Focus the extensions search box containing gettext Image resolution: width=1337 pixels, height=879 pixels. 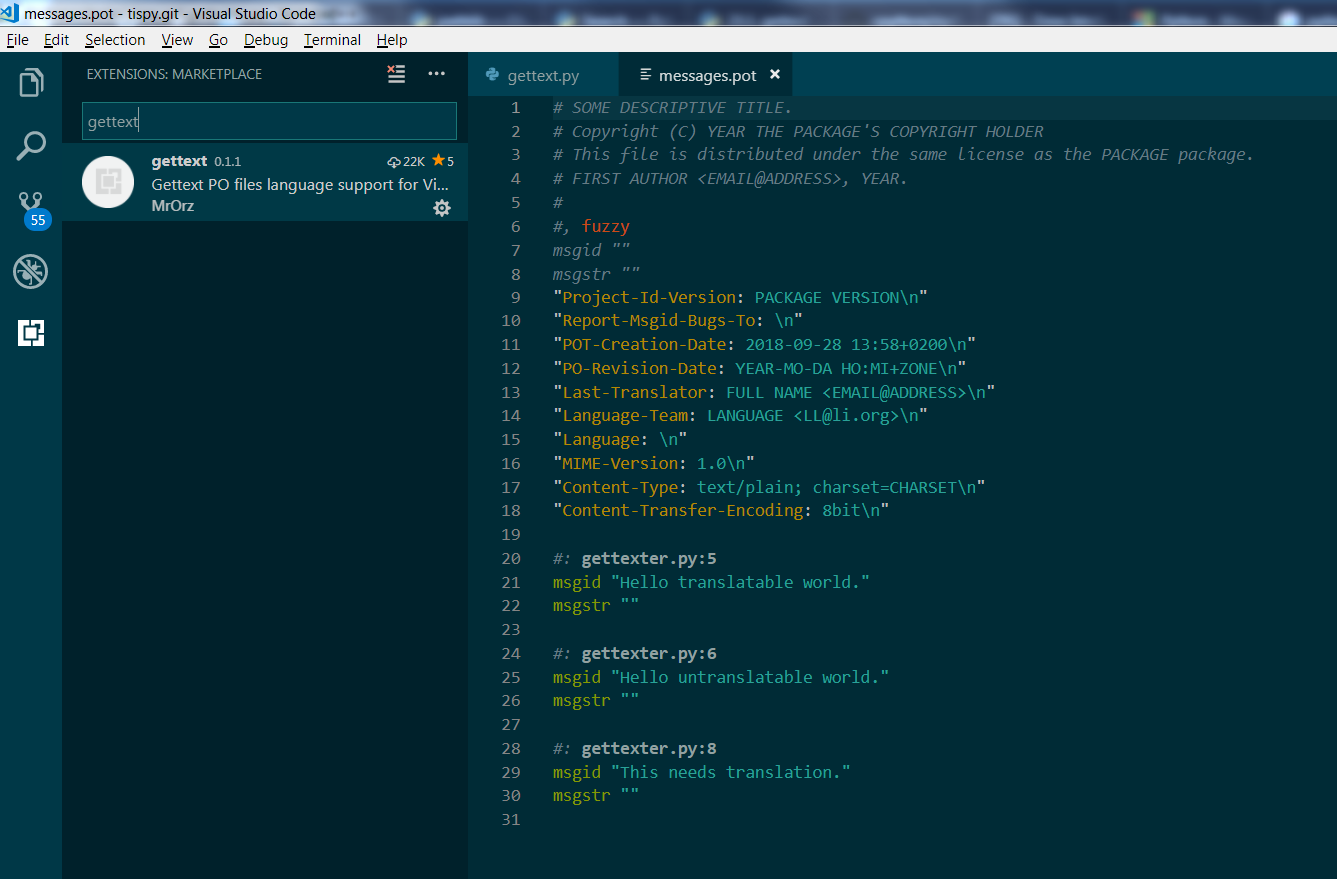269,121
